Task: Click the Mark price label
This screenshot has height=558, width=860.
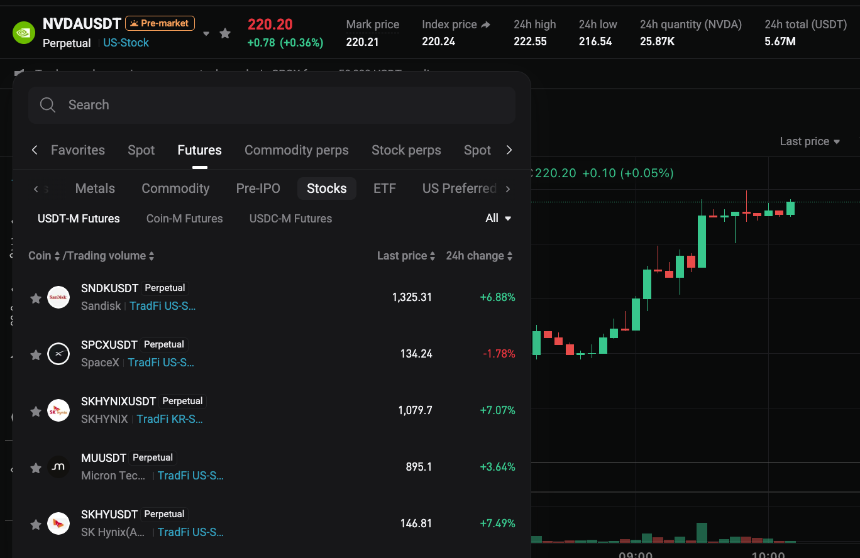Action: click(x=372, y=25)
